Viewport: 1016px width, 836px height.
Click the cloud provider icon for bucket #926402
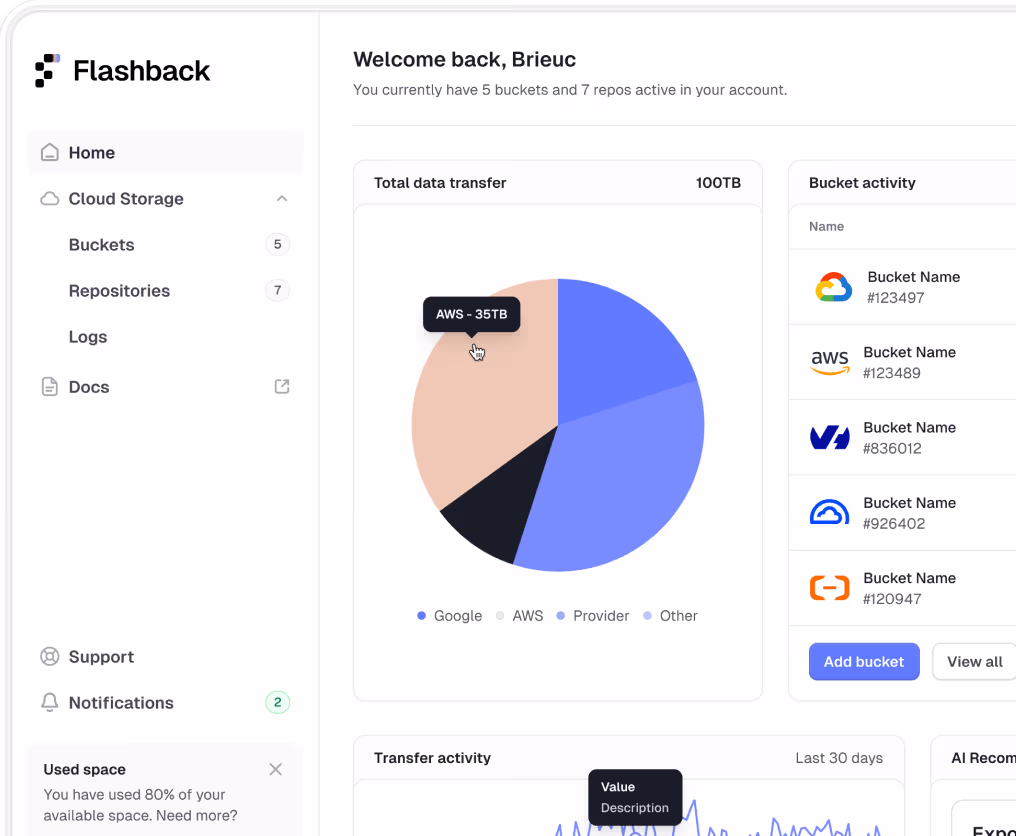coord(830,512)
